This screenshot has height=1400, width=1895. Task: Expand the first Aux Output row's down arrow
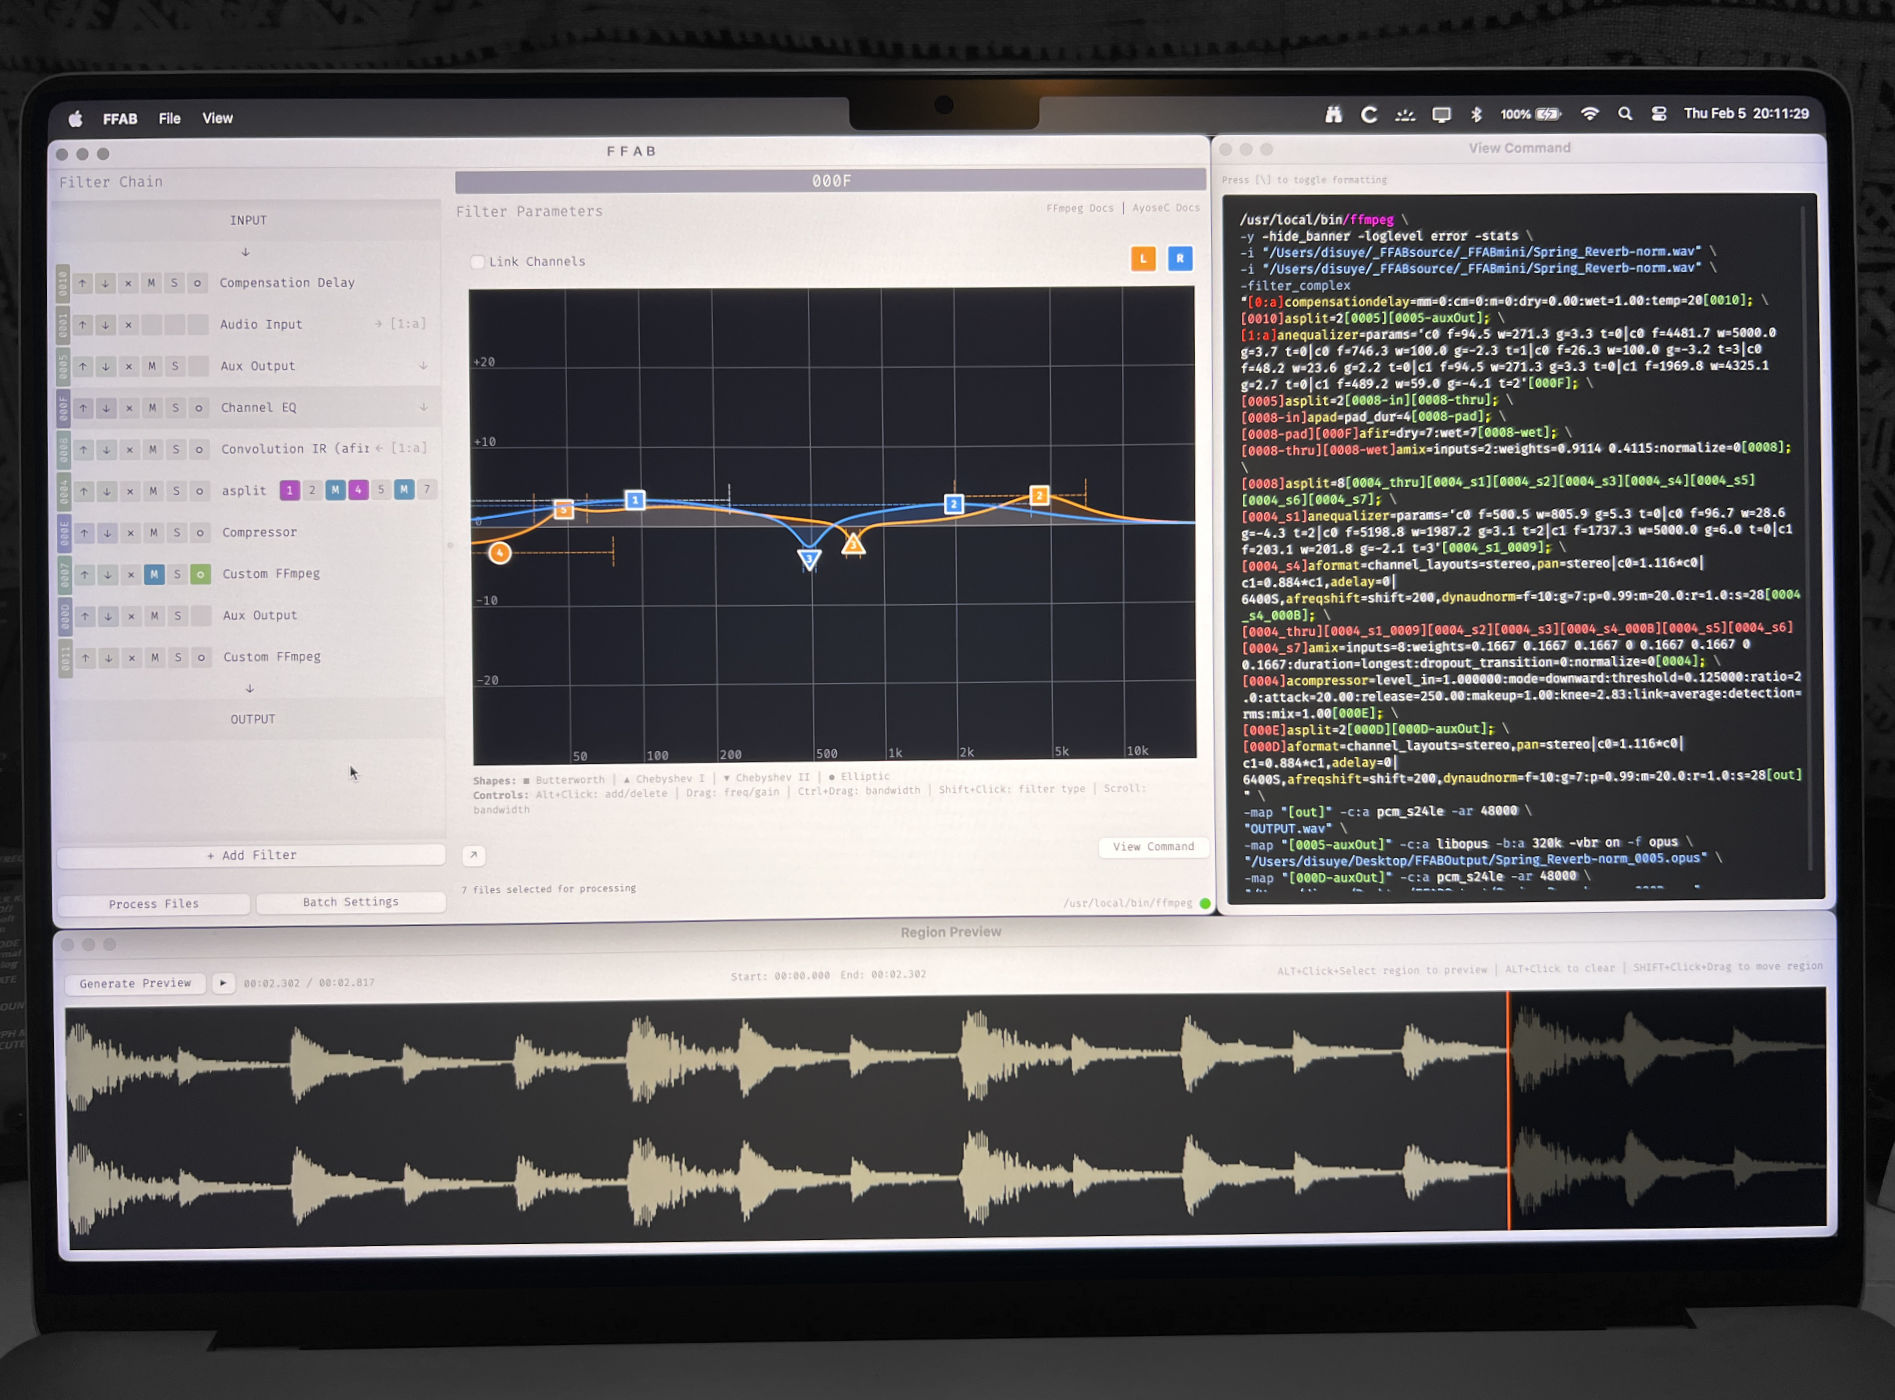click(x=423, y=366)
